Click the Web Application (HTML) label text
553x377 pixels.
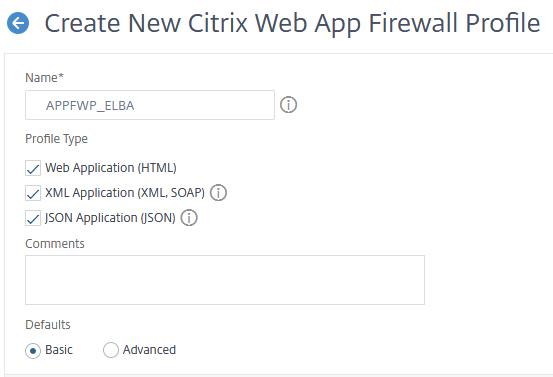(111, 168)
